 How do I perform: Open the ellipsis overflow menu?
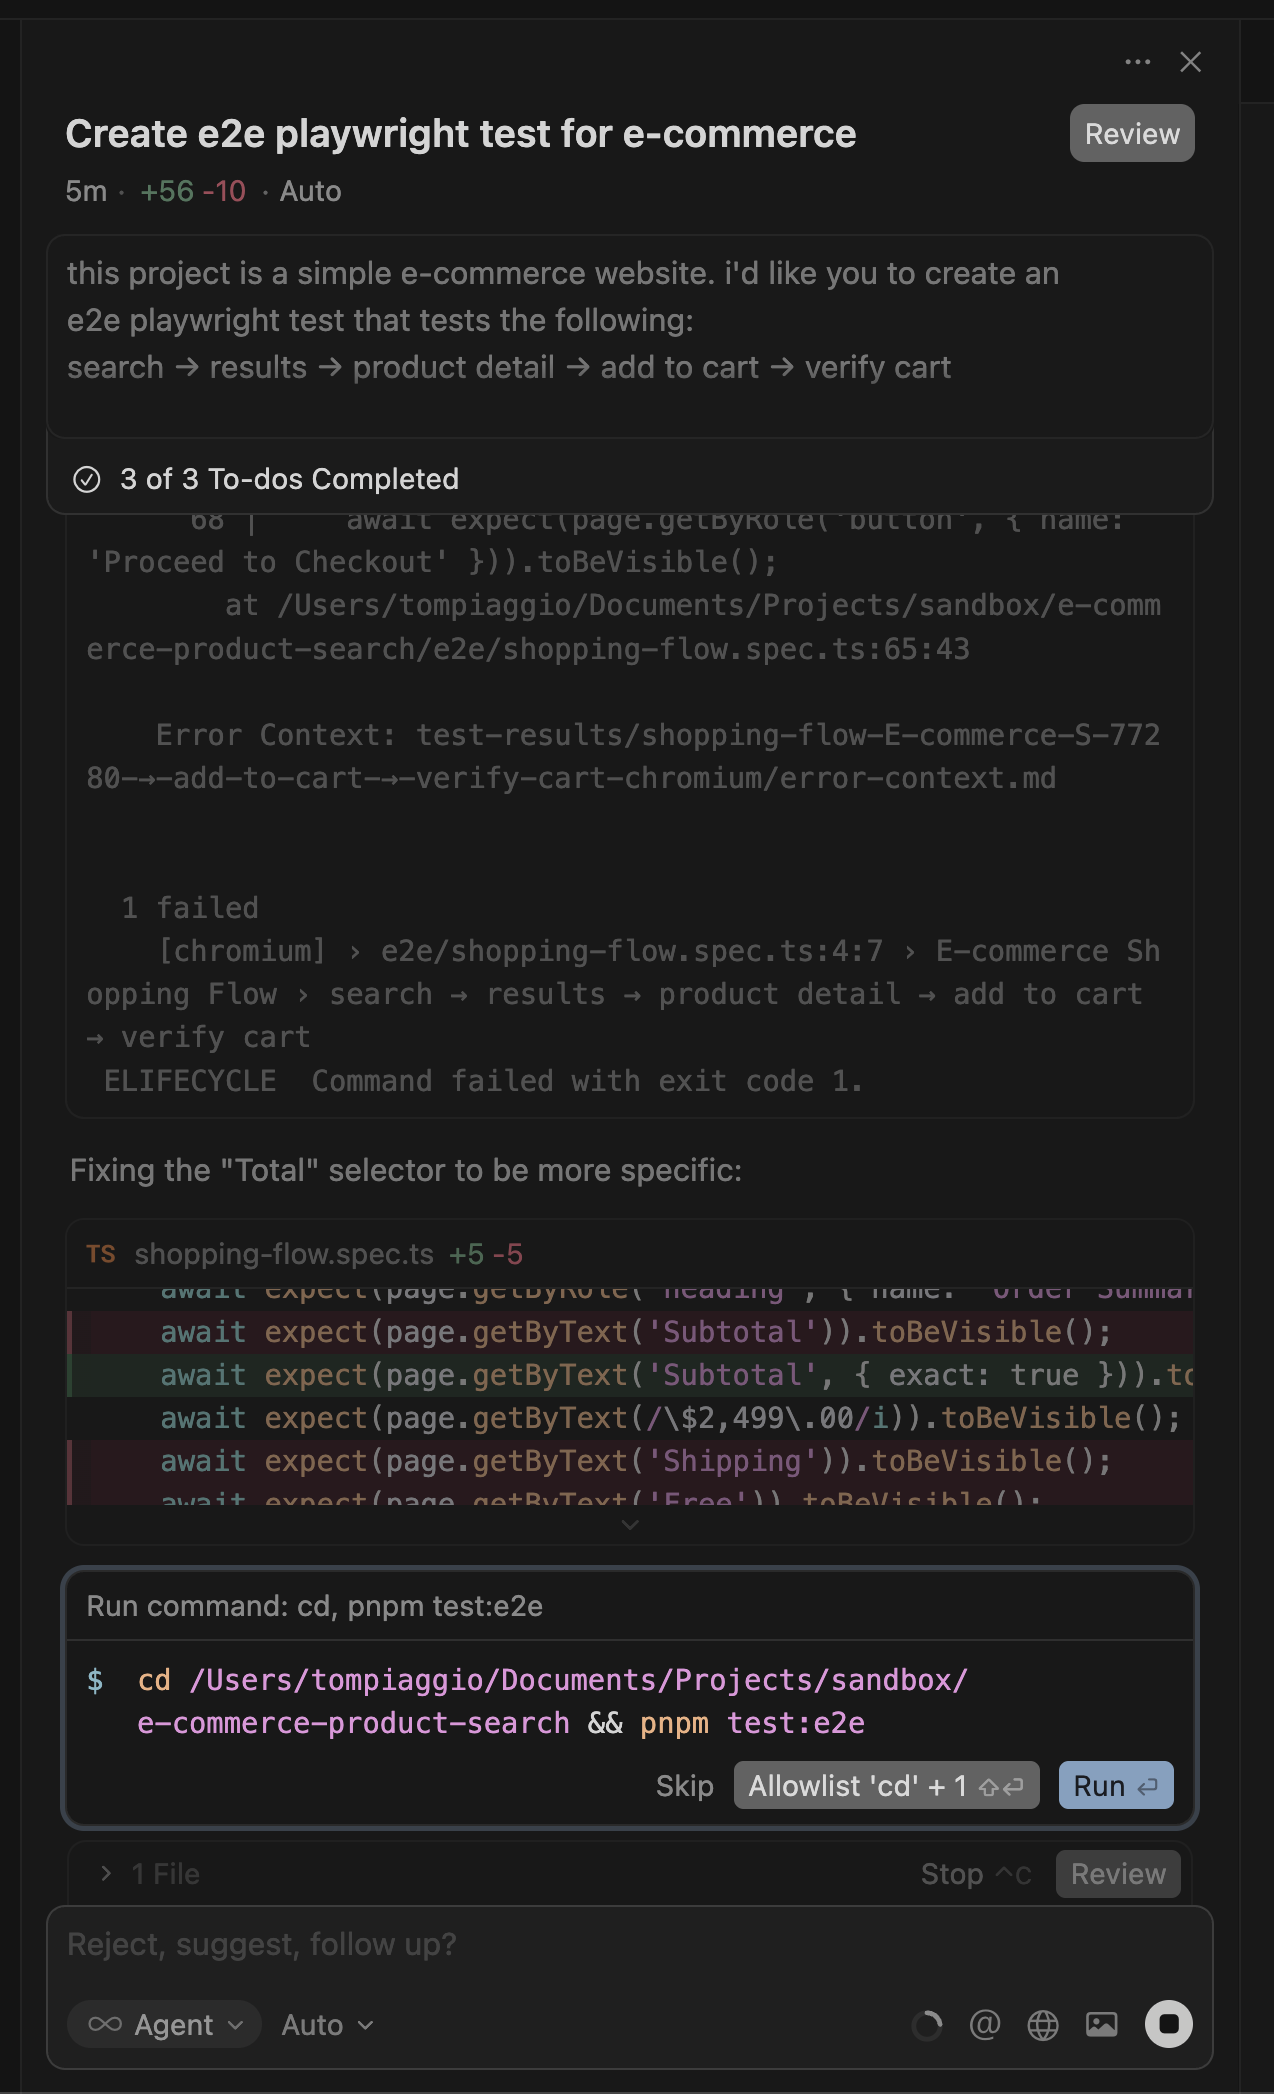pyautogui.click(x=1137, y=62)
